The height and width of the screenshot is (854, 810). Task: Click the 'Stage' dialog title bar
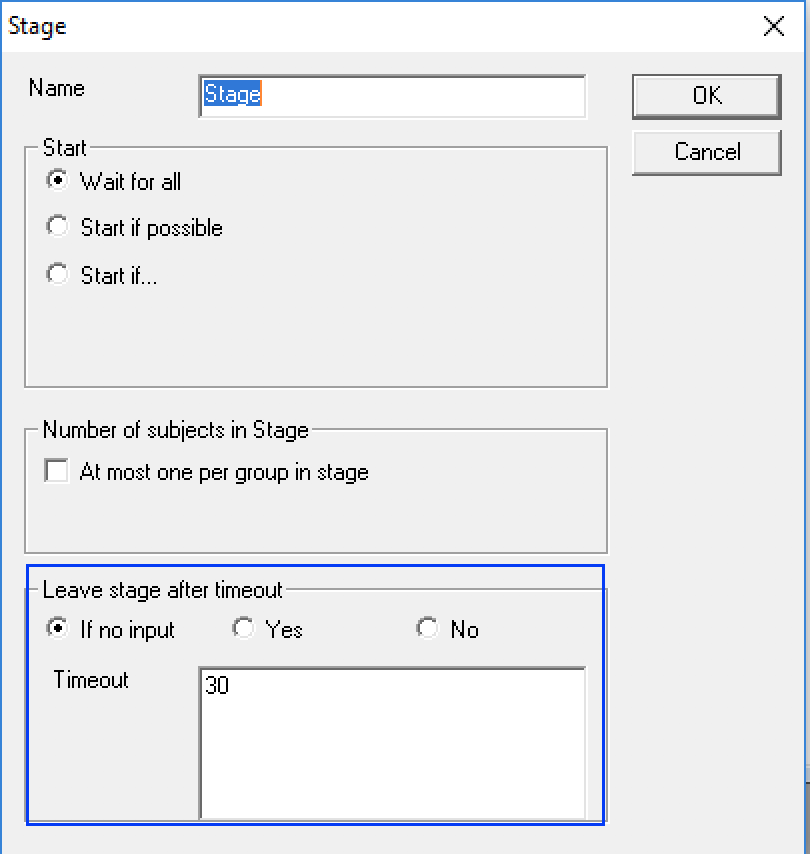300,27
